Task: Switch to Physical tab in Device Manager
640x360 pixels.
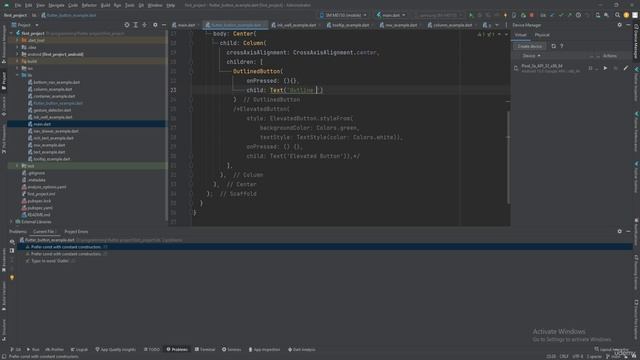Action: click(x=542, y=35)
